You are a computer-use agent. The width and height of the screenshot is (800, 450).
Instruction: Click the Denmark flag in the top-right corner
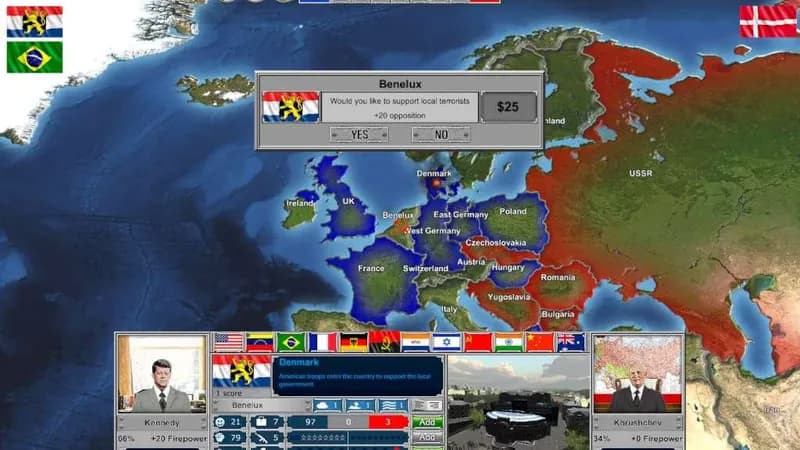point(769,22)
